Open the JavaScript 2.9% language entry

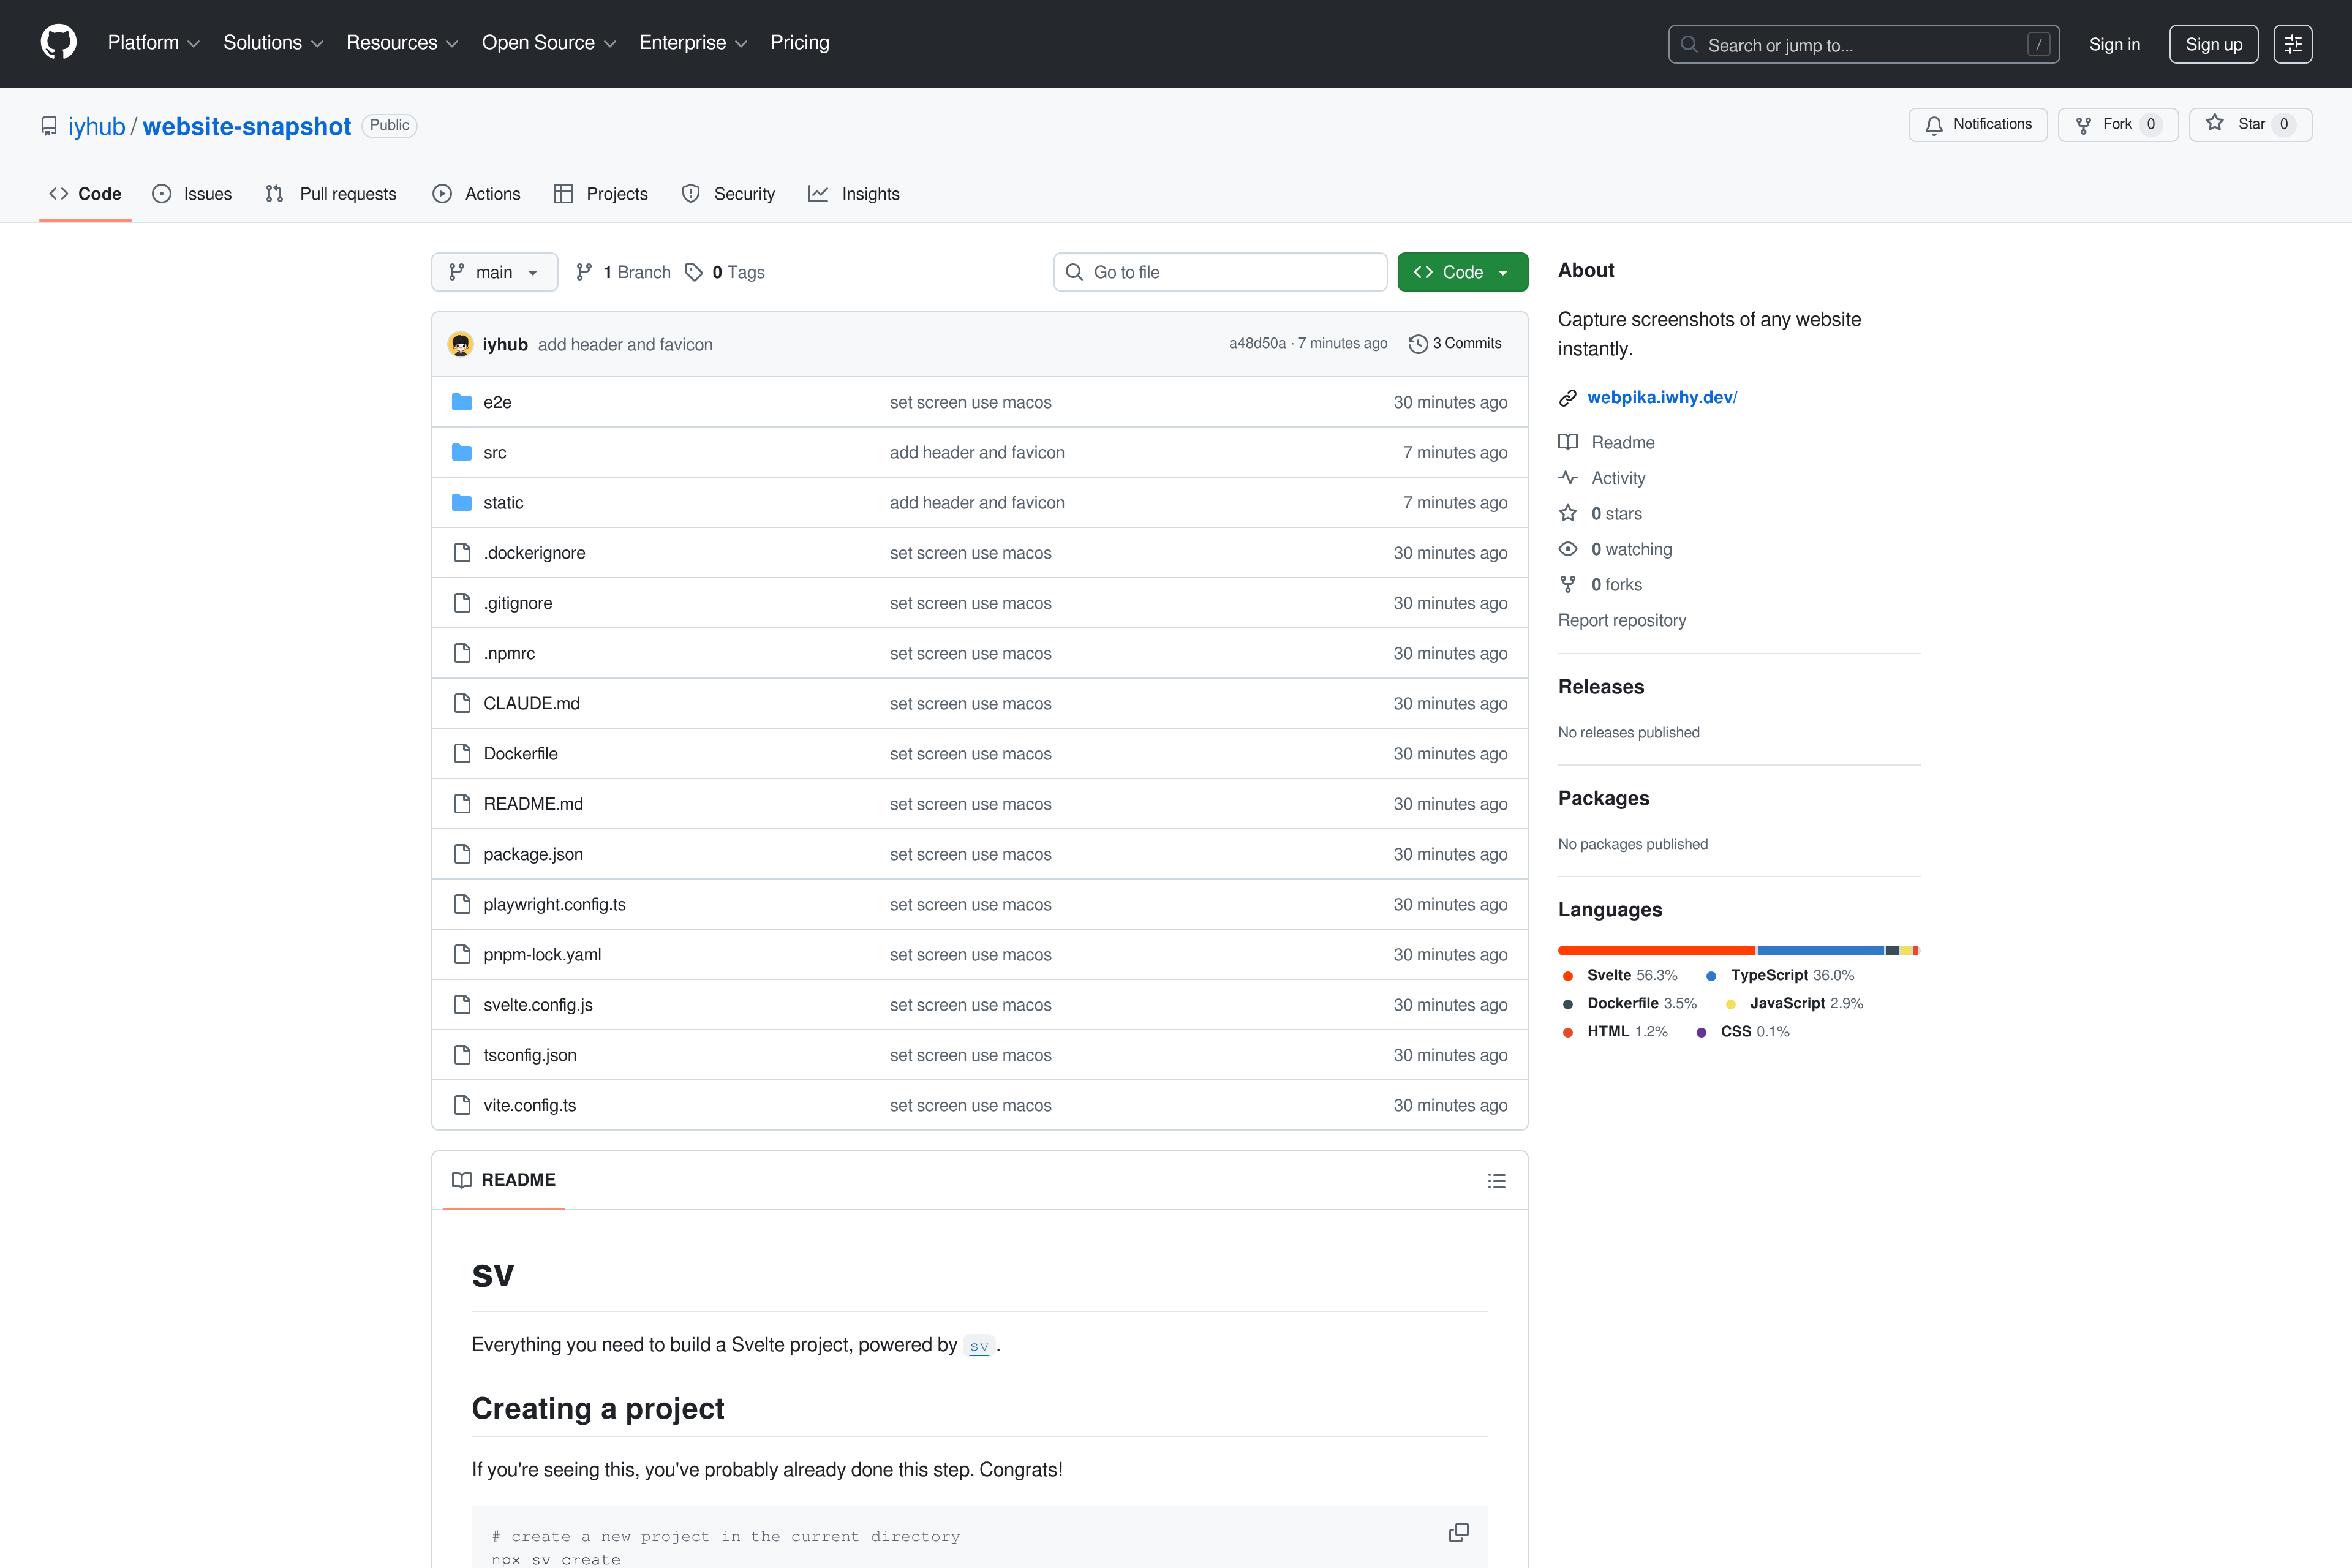[x=1795, y=1003]
